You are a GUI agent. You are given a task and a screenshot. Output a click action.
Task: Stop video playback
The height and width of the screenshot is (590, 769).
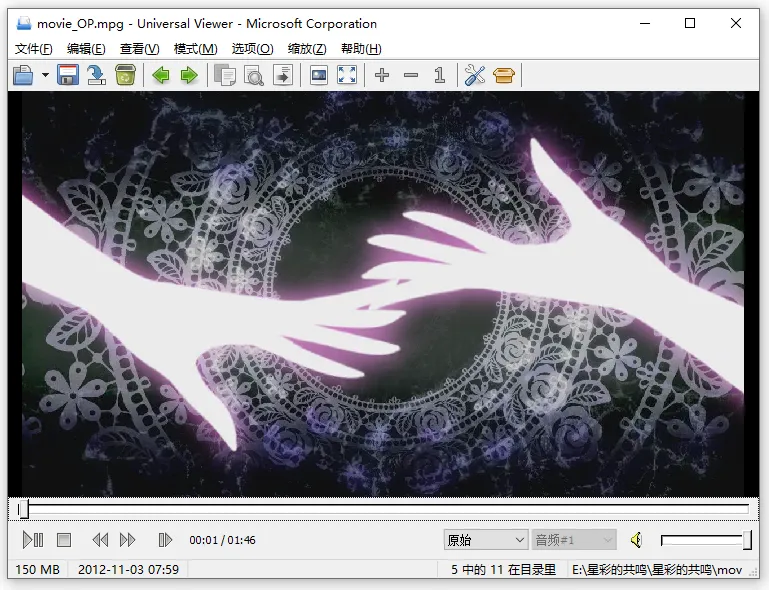[x=64, y=540]
